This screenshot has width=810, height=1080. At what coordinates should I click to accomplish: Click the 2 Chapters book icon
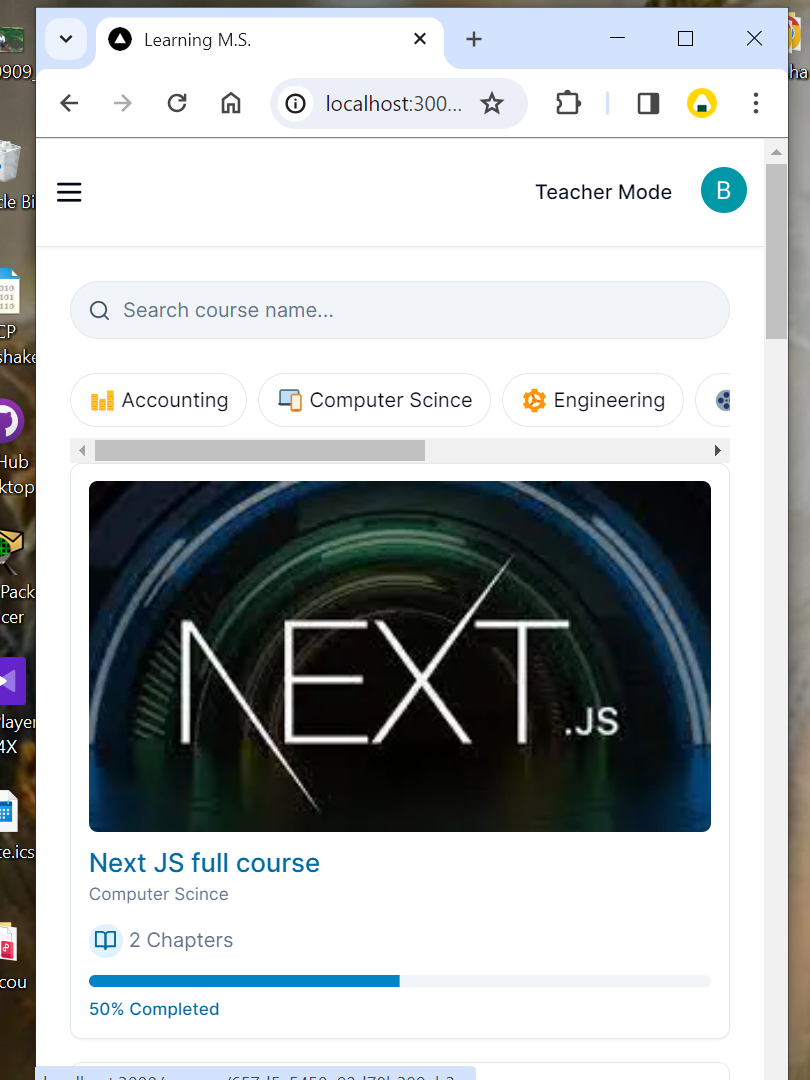[105, 940]
